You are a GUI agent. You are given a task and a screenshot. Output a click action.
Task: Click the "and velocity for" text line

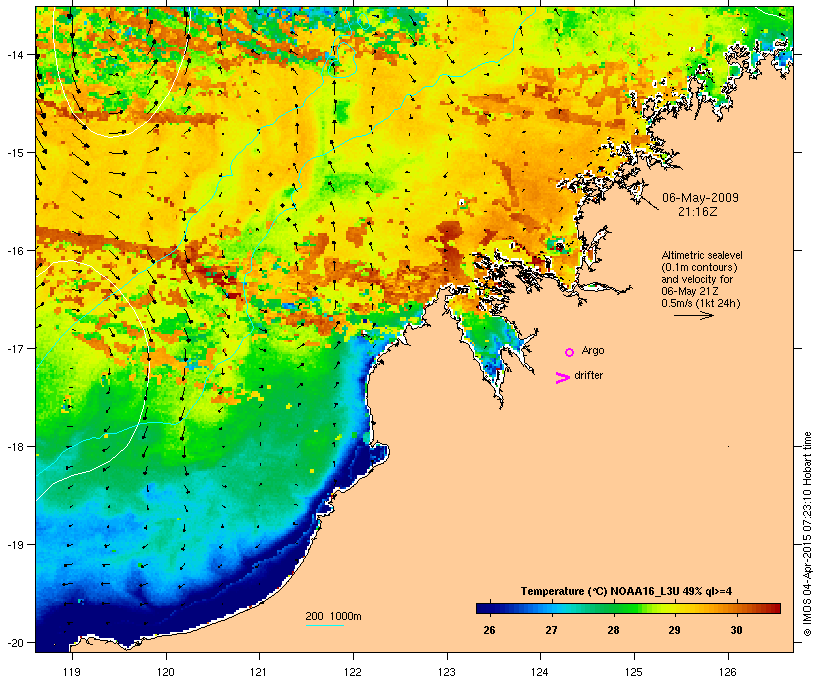coord(697,279)
